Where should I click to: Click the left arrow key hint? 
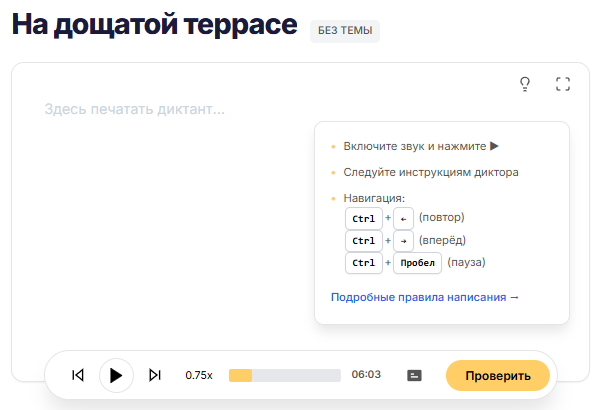(x=403, y=219)
